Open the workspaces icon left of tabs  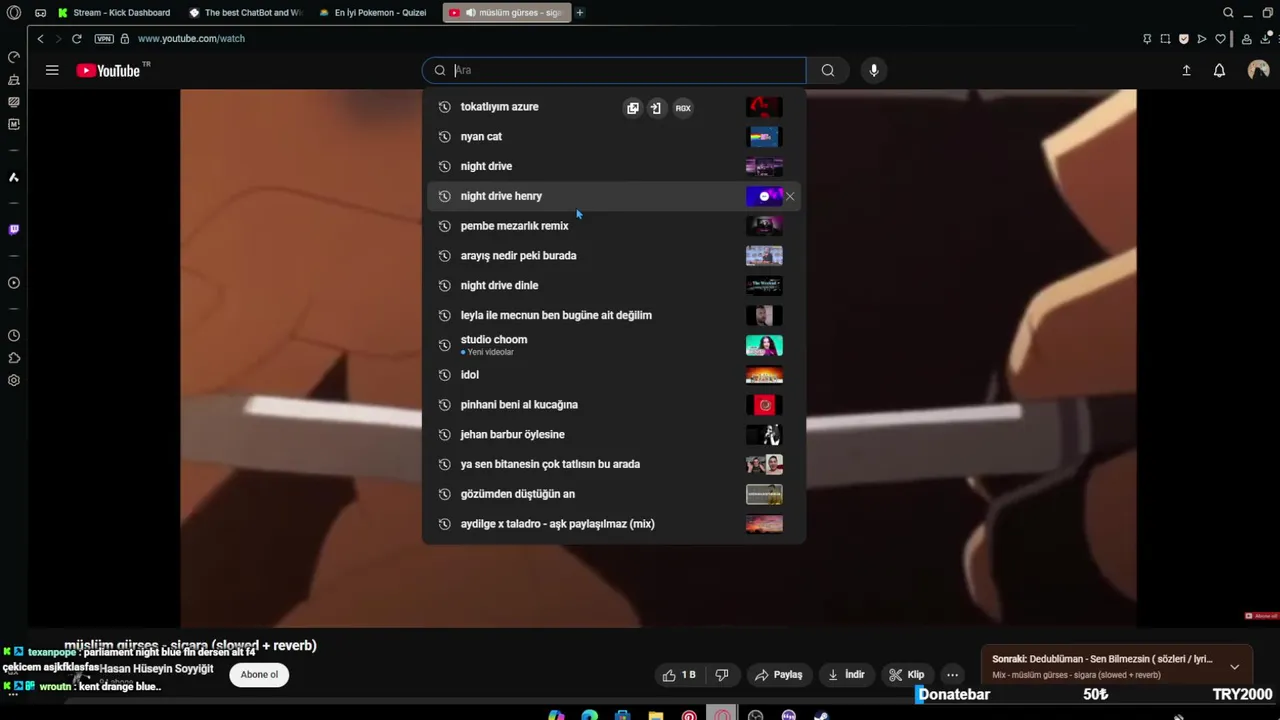[40, 13]
